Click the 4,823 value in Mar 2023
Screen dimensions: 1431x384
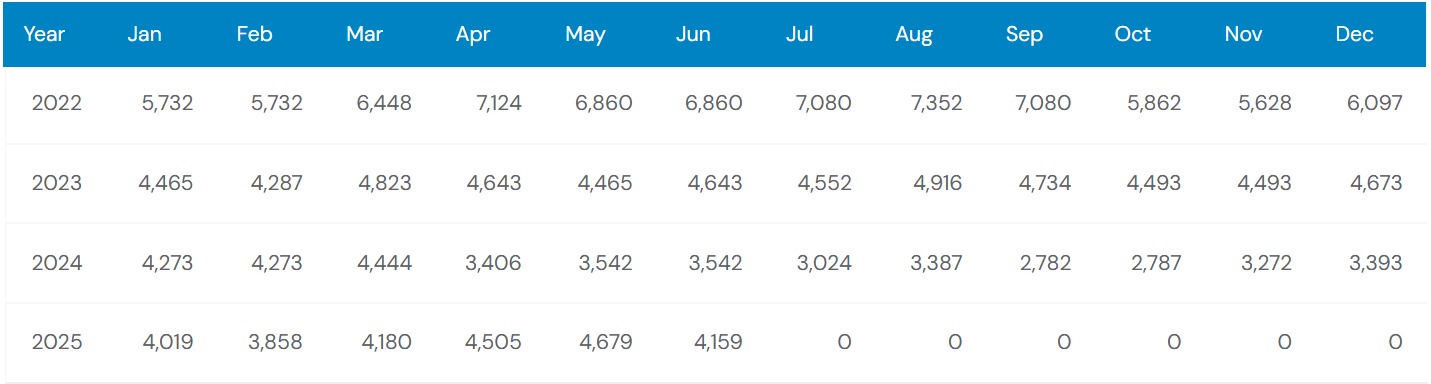tap(385, 183)
